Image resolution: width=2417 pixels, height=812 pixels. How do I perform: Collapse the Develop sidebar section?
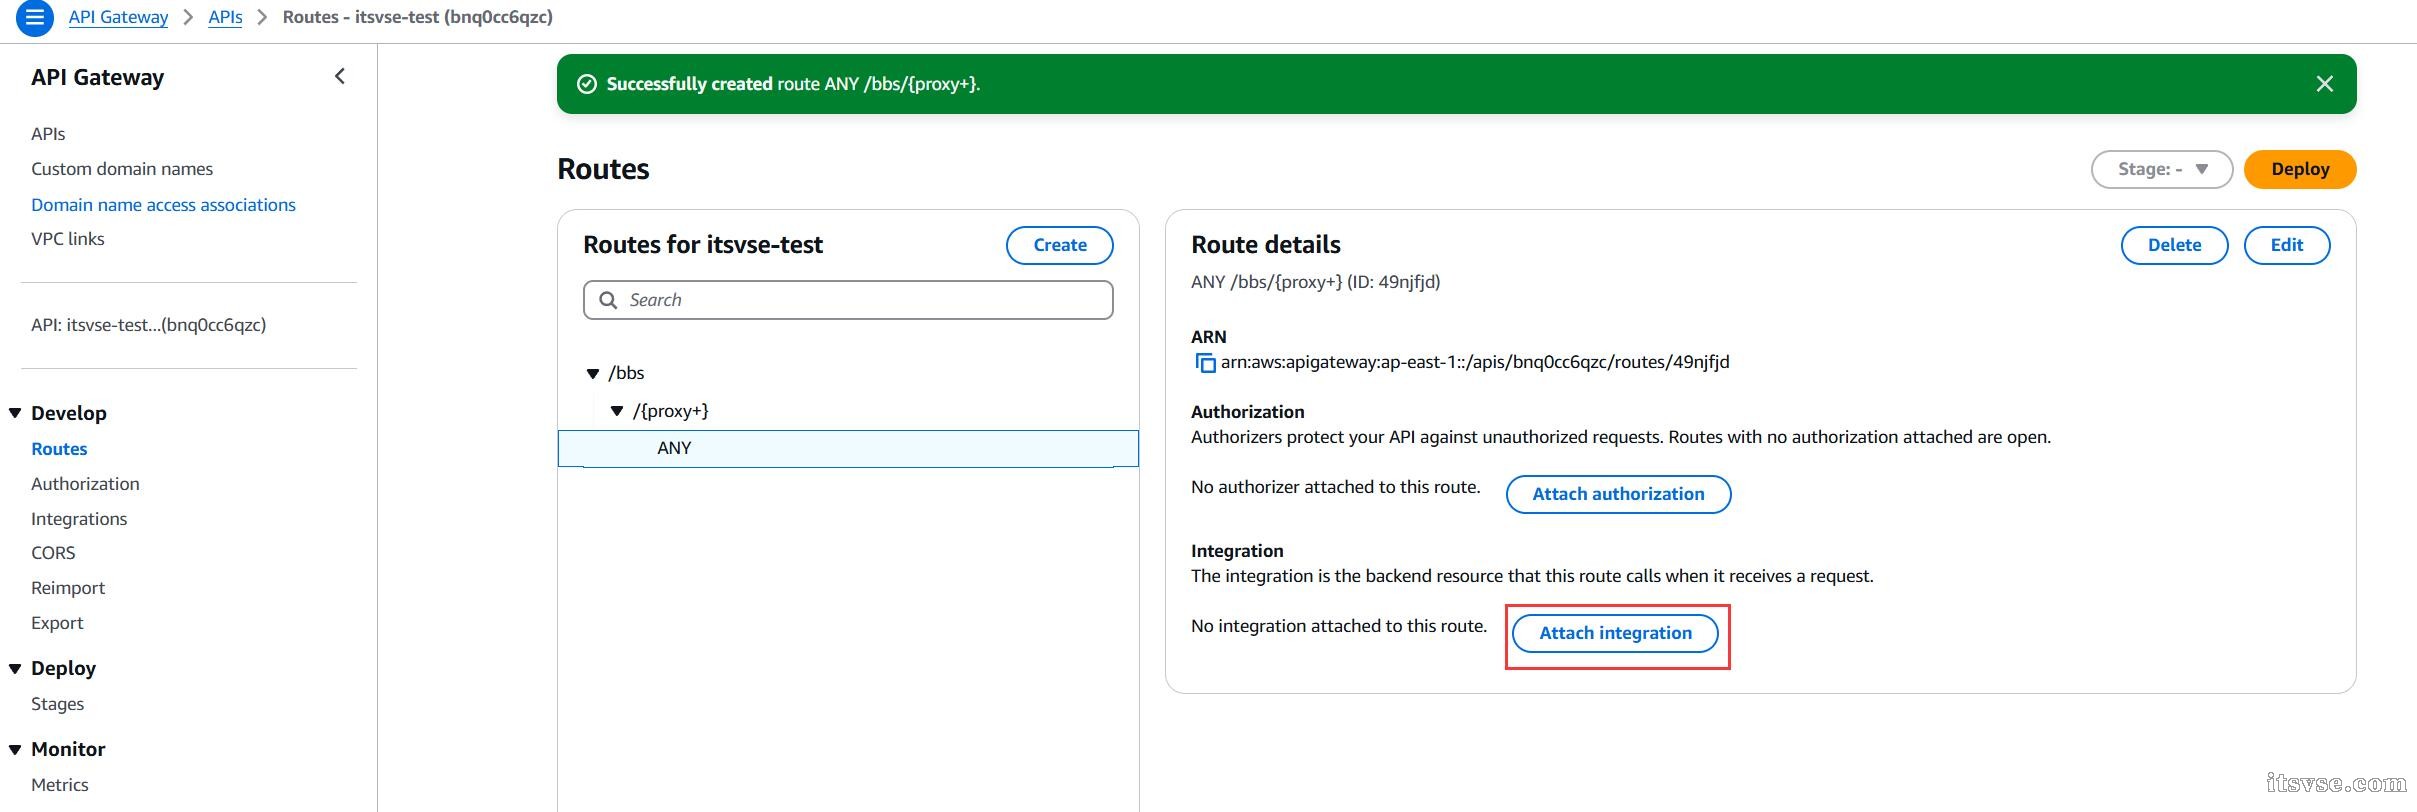pyautogui.click(x=15, y=413)
